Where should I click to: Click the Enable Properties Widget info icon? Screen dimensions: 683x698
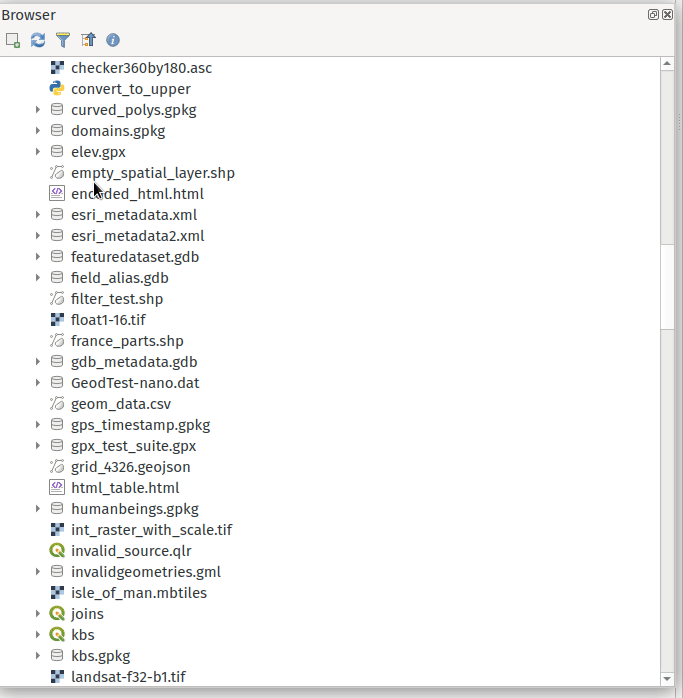(x=113, y=40)
